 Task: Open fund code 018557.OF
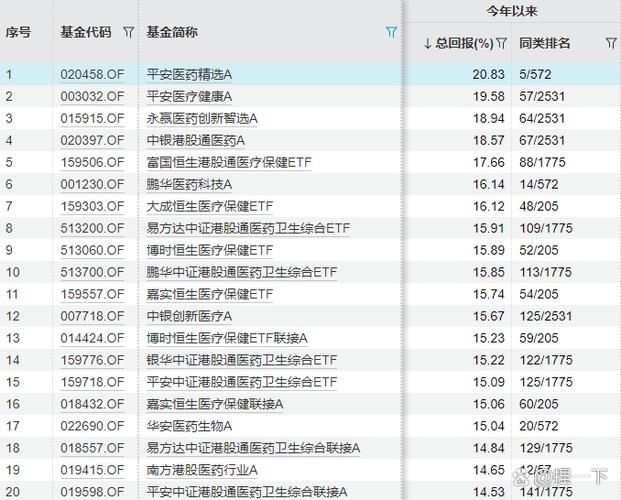[92, 448]
